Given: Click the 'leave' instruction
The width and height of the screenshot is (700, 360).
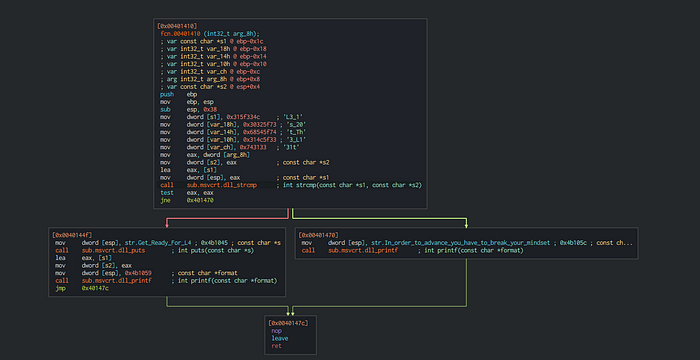Looking at the screenshot, I should coord(279,338).
